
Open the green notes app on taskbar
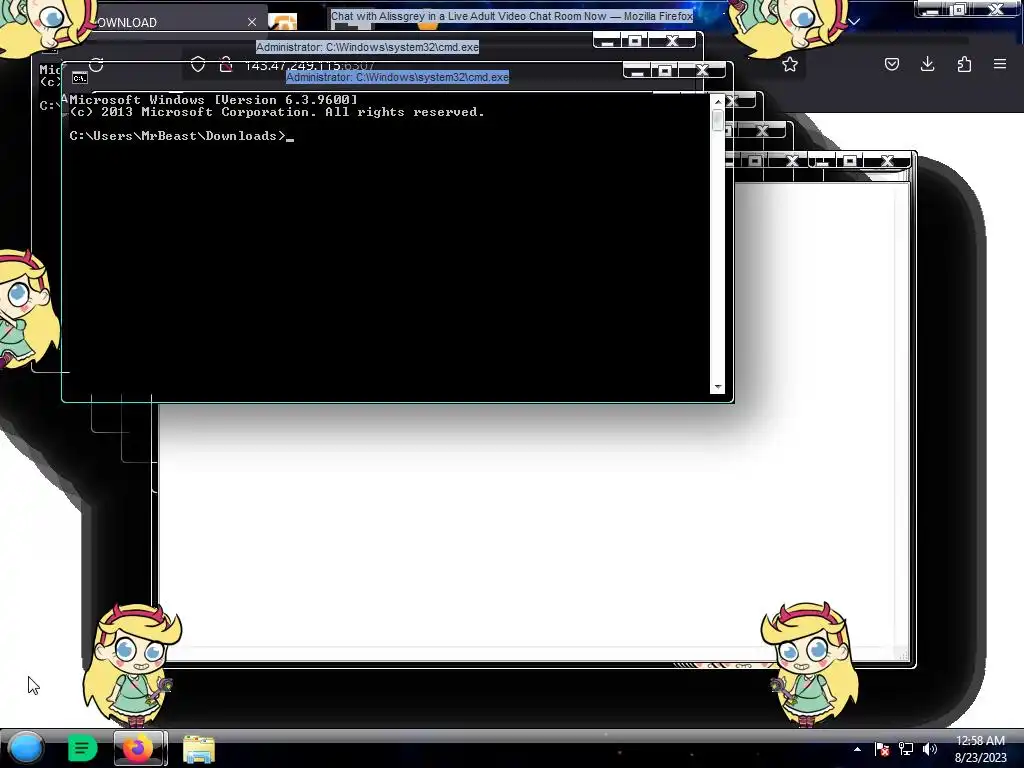pyautogui.click(x=82, y=748)
